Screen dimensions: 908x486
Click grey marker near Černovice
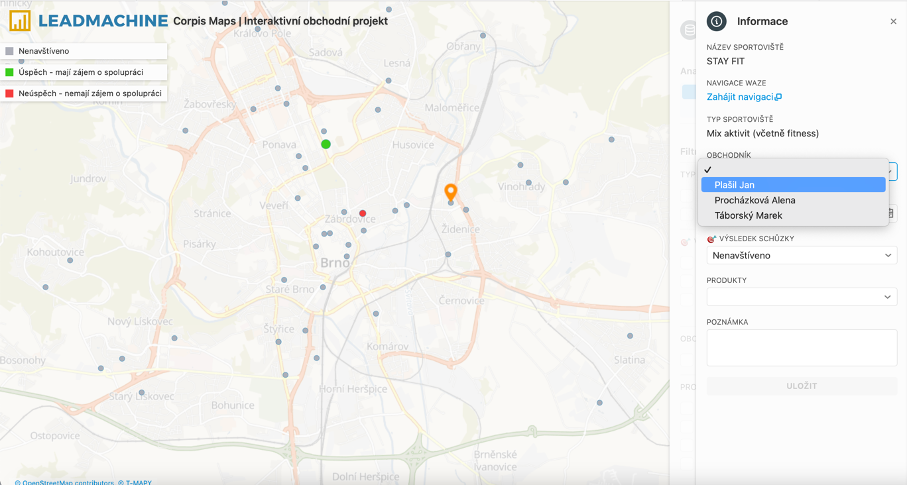coord(375,313)
